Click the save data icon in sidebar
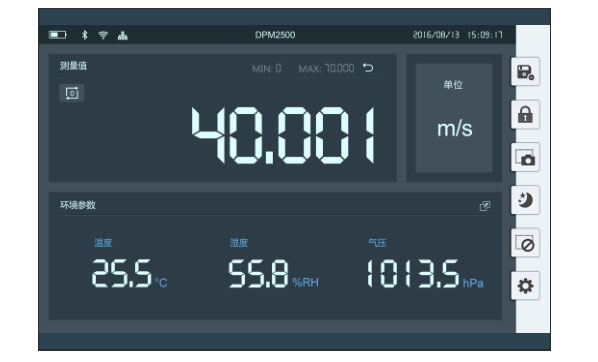 pos(525,72)
